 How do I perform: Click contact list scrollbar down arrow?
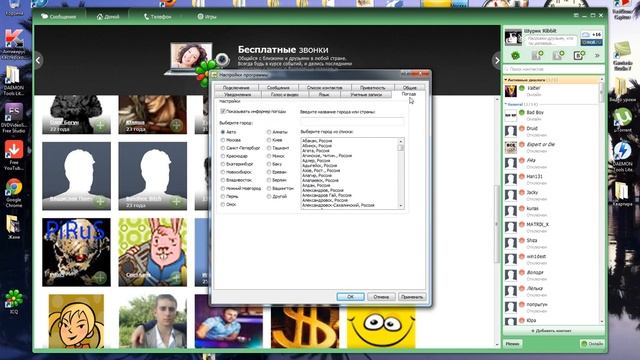pyautogui.click(x=602, y=321)
